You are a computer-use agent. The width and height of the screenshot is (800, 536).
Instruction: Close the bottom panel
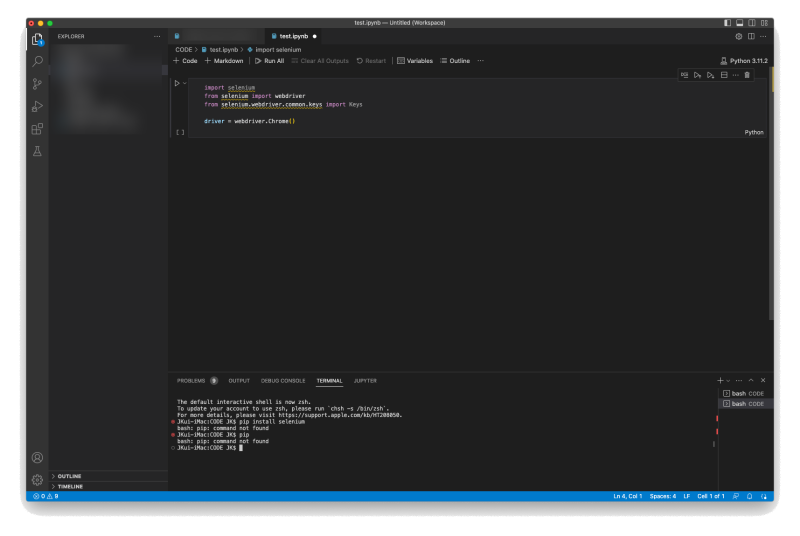[763, 380]
